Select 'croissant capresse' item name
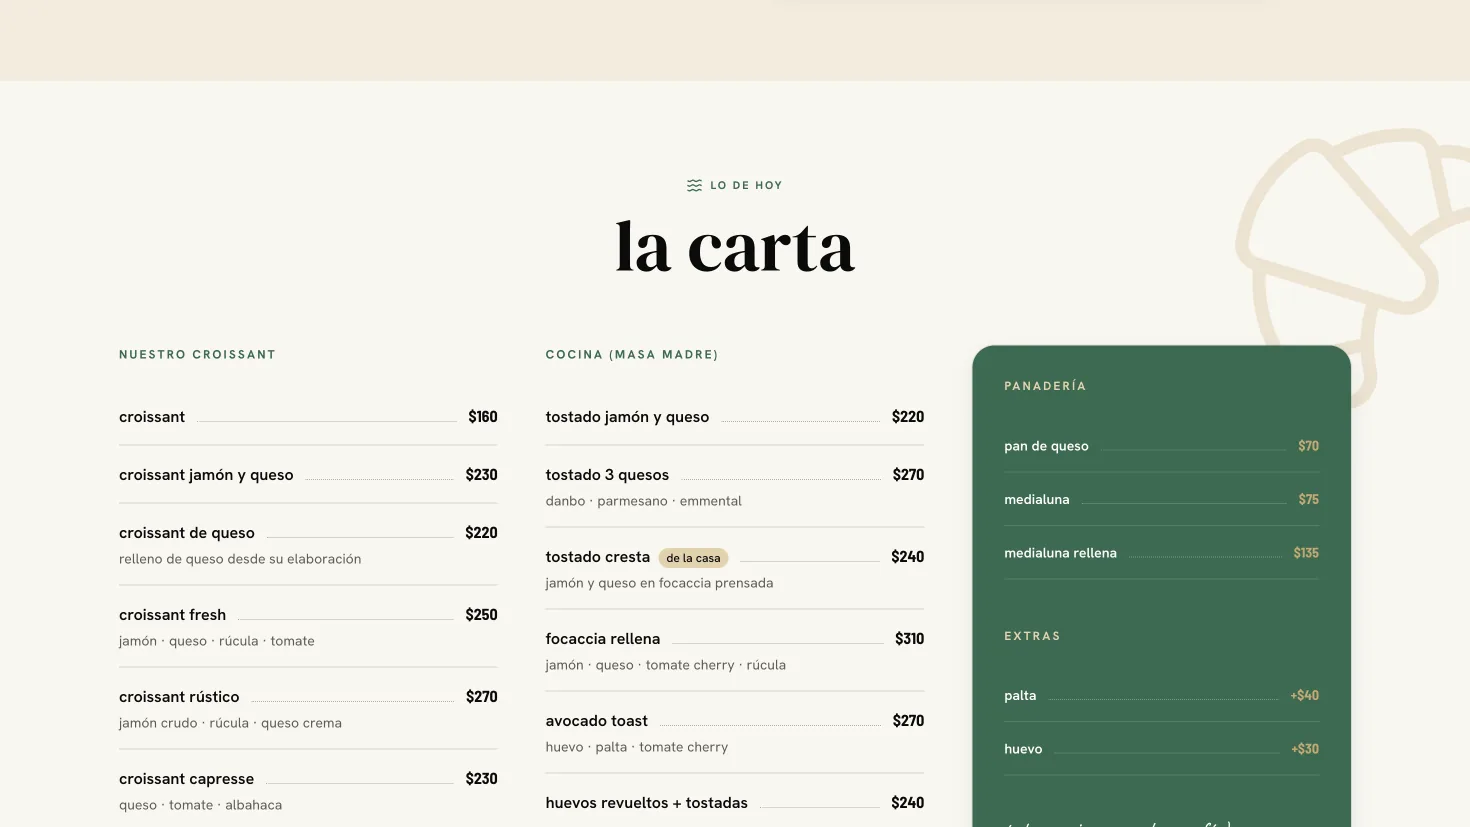The height and width of the screenshot is (827, 1470). pyautogui.click(x=186, y=779)
